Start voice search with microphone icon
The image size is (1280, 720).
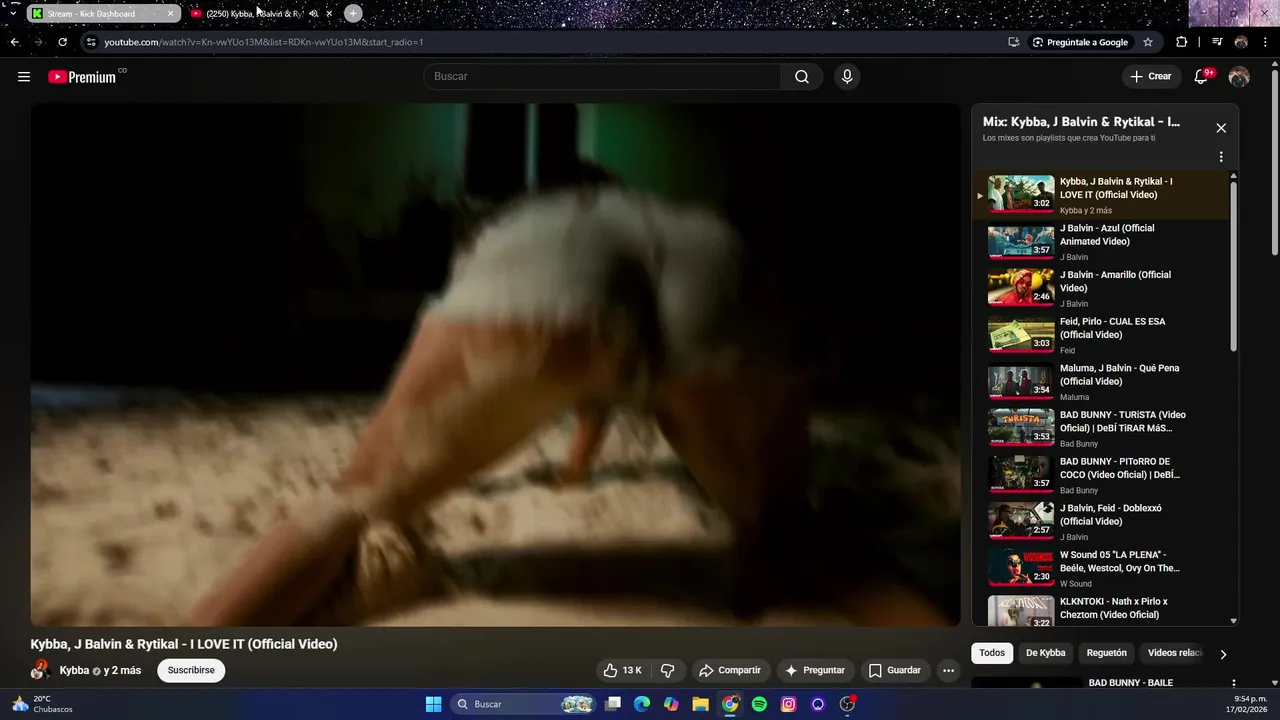pyautogui.click(x=847, y=77)
